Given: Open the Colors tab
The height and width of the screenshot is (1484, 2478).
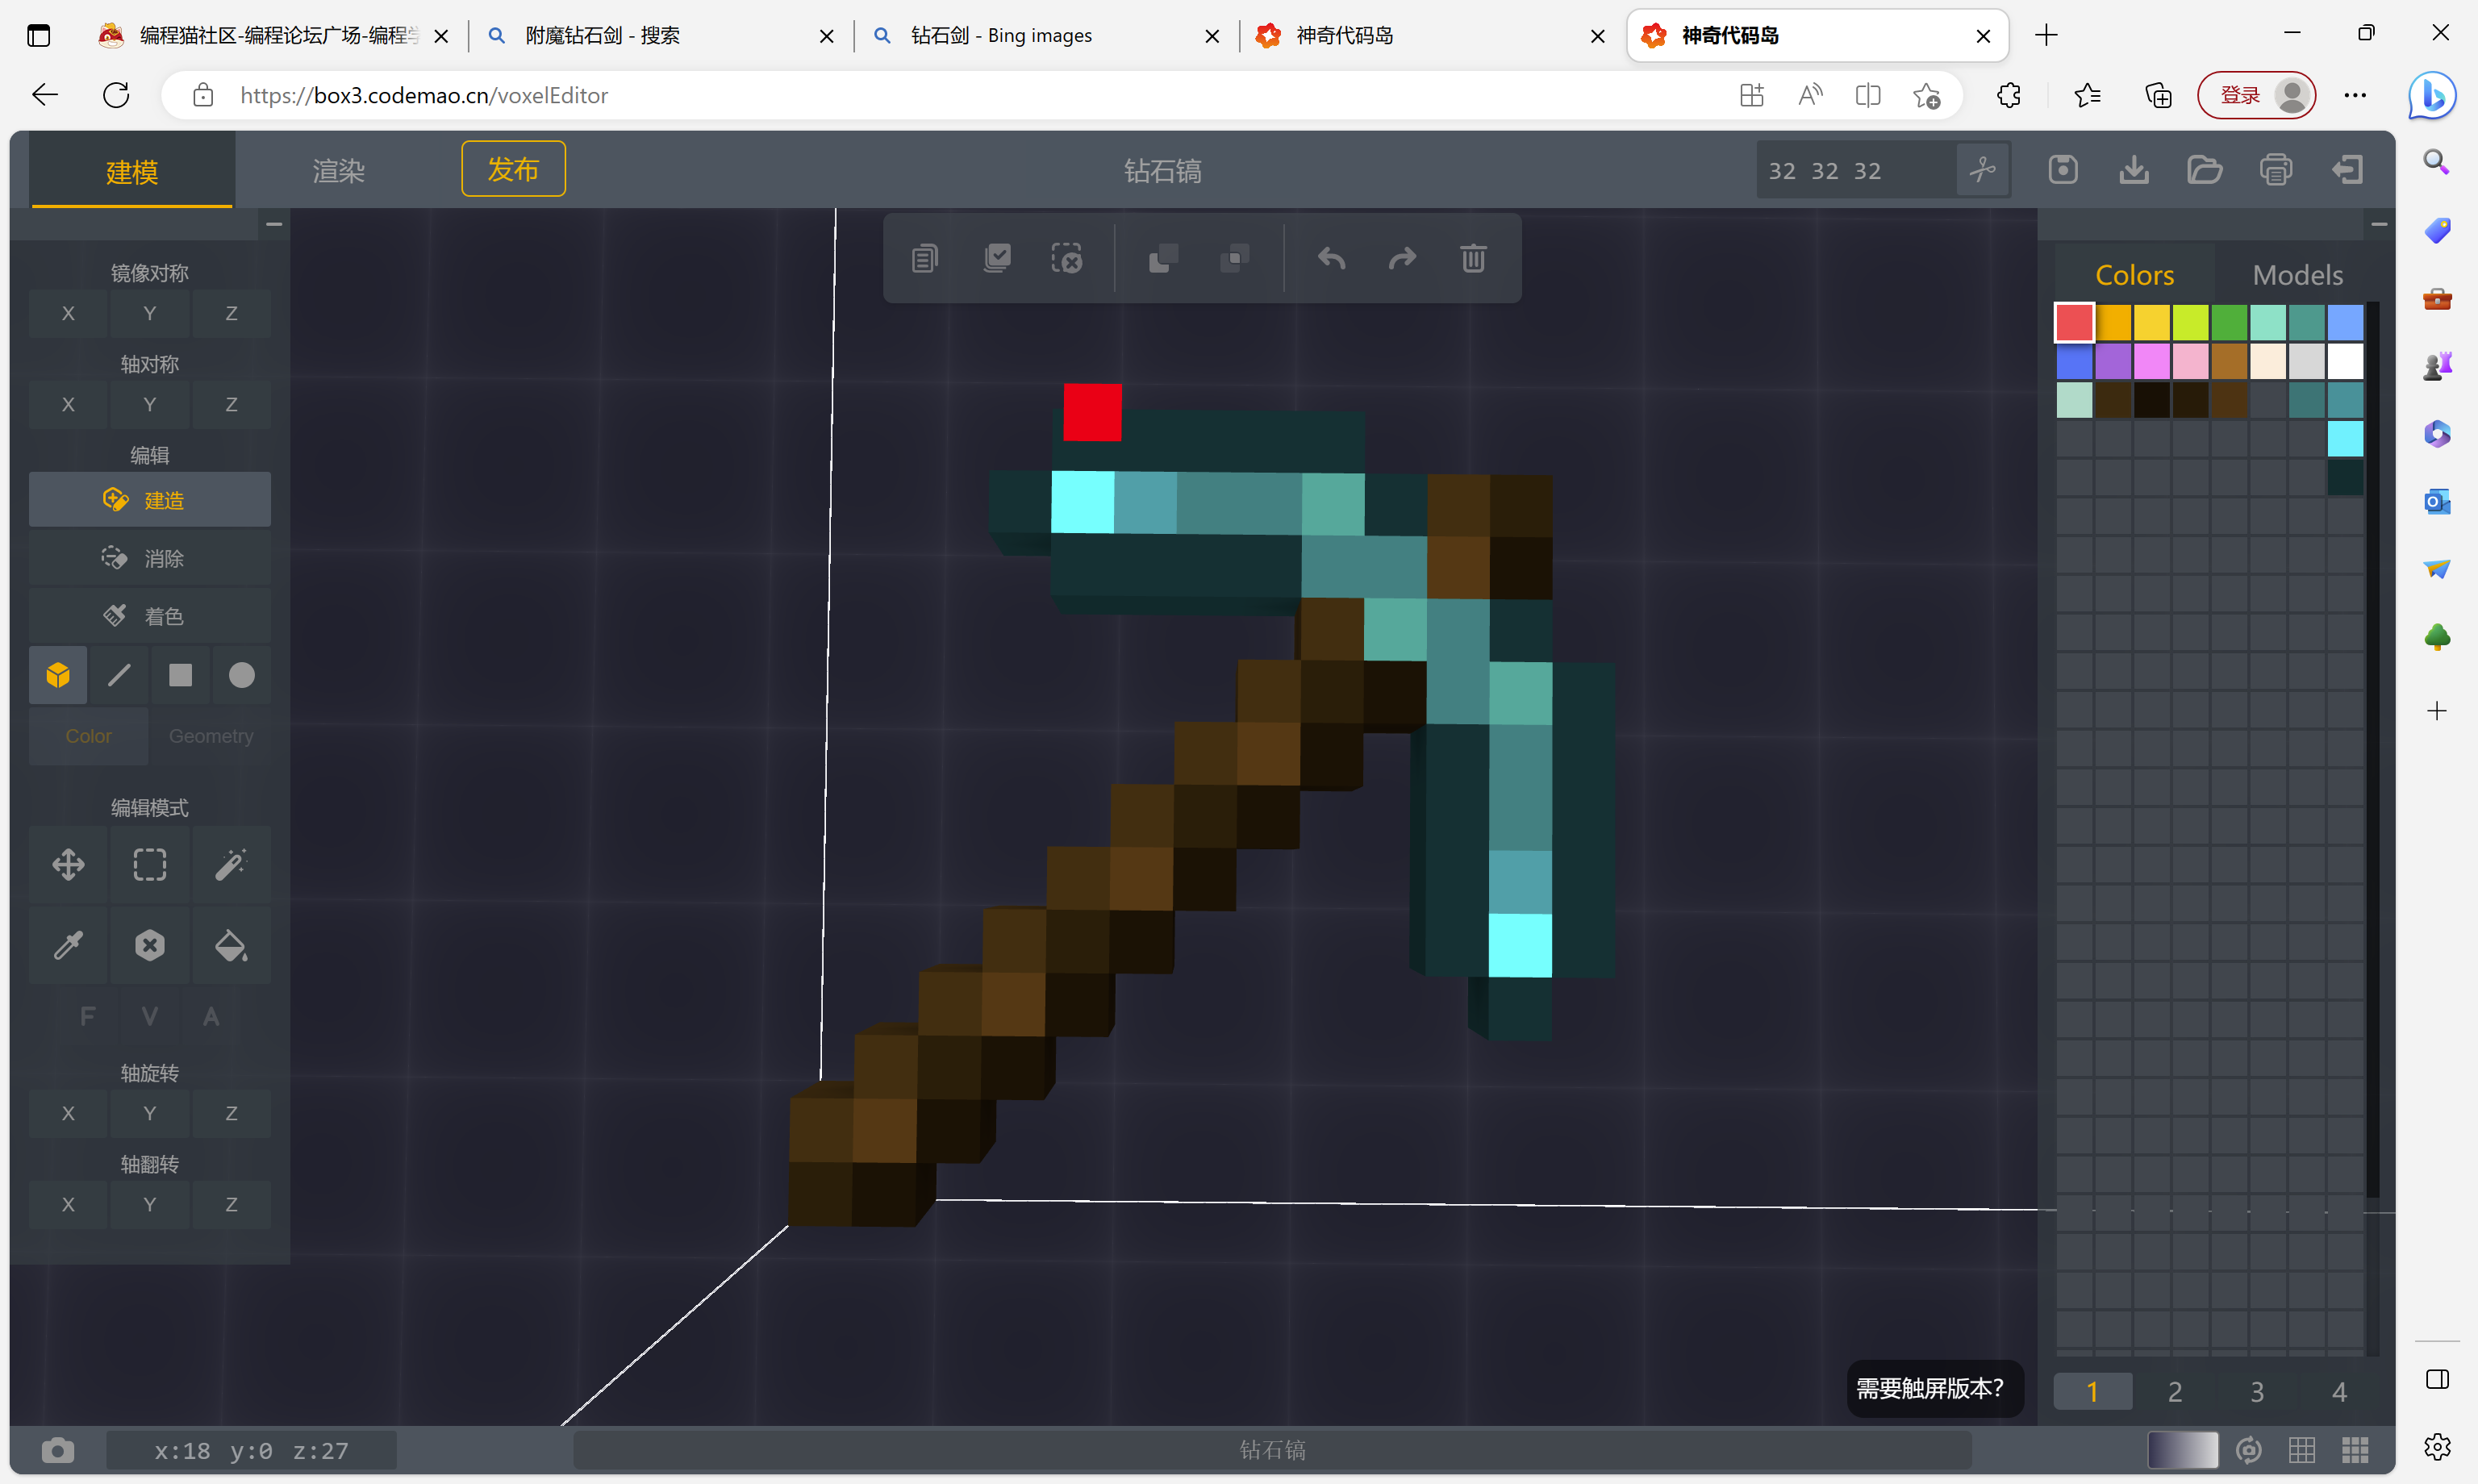Looking at the screenshot, I should pos(2134,275).
